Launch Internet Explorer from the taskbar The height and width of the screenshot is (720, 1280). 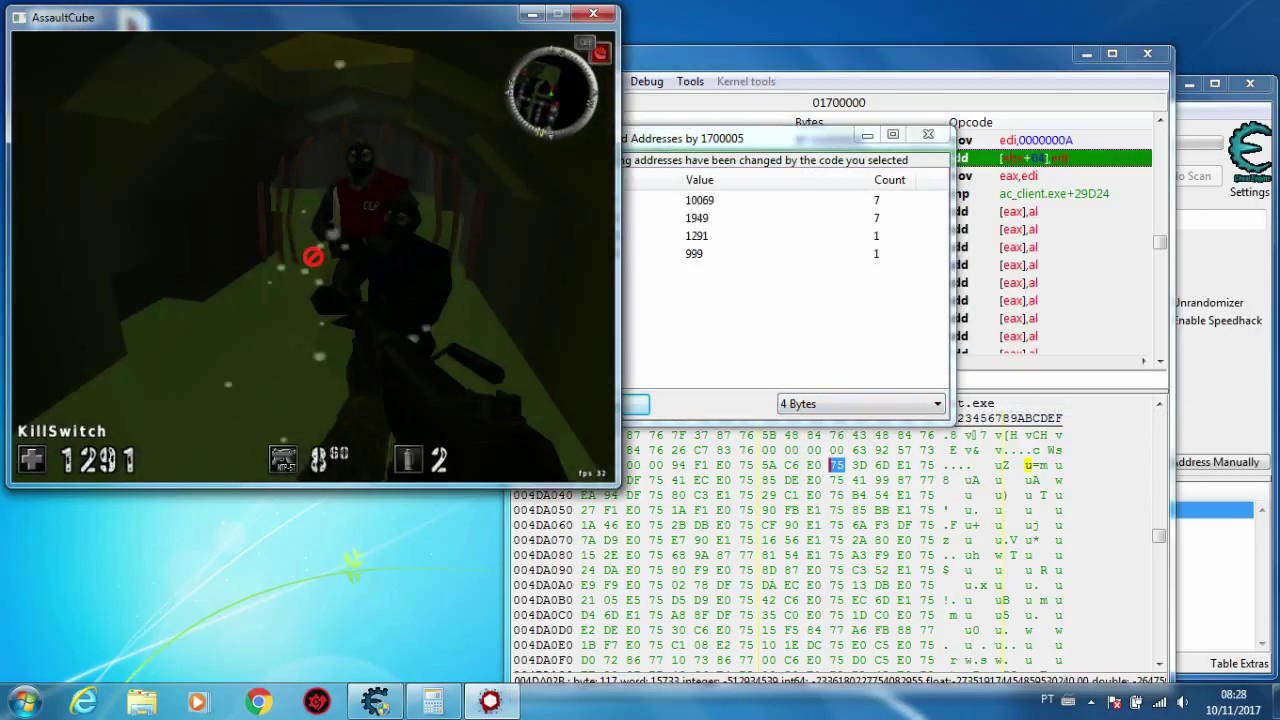(x=83, y=702)
